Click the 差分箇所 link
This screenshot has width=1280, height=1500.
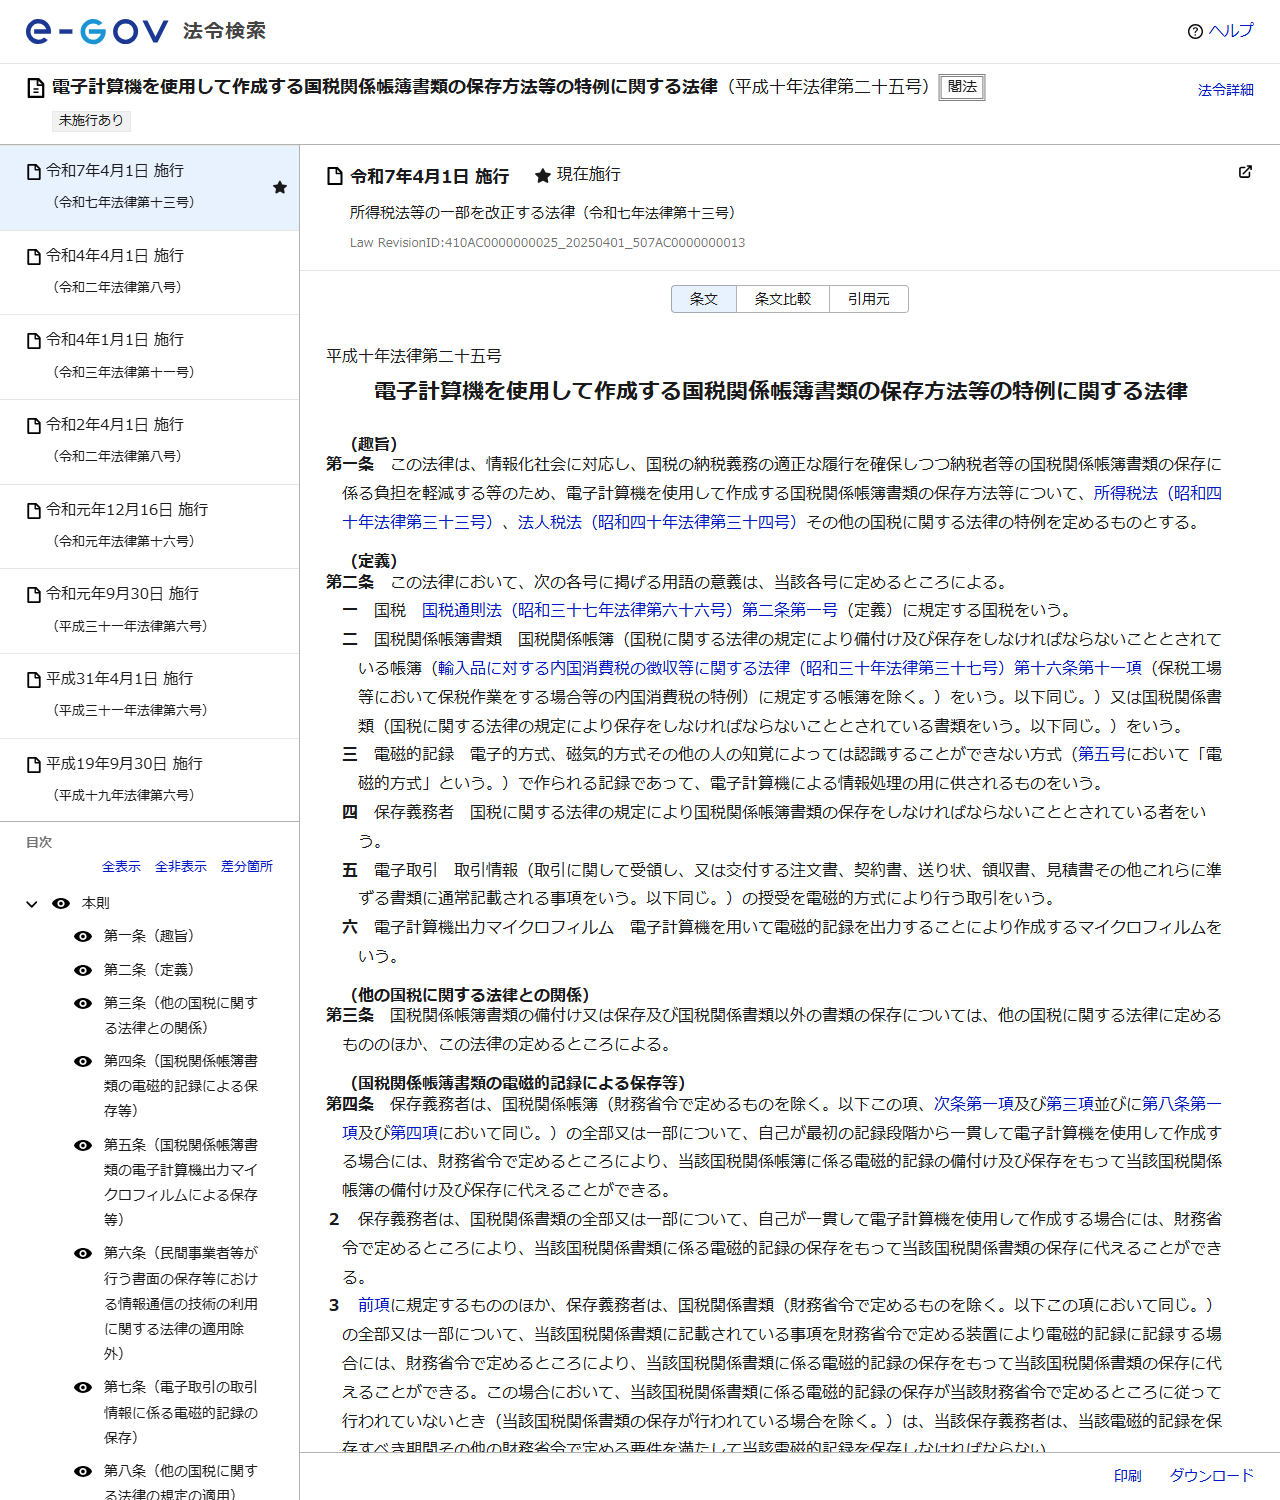[247, 866]
